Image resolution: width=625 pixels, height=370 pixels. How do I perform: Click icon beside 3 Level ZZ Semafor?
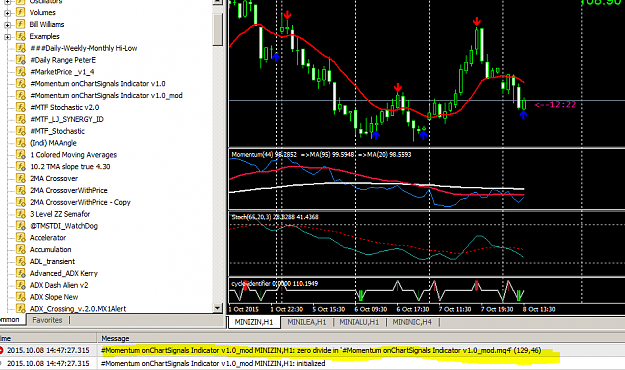(21, 214)
